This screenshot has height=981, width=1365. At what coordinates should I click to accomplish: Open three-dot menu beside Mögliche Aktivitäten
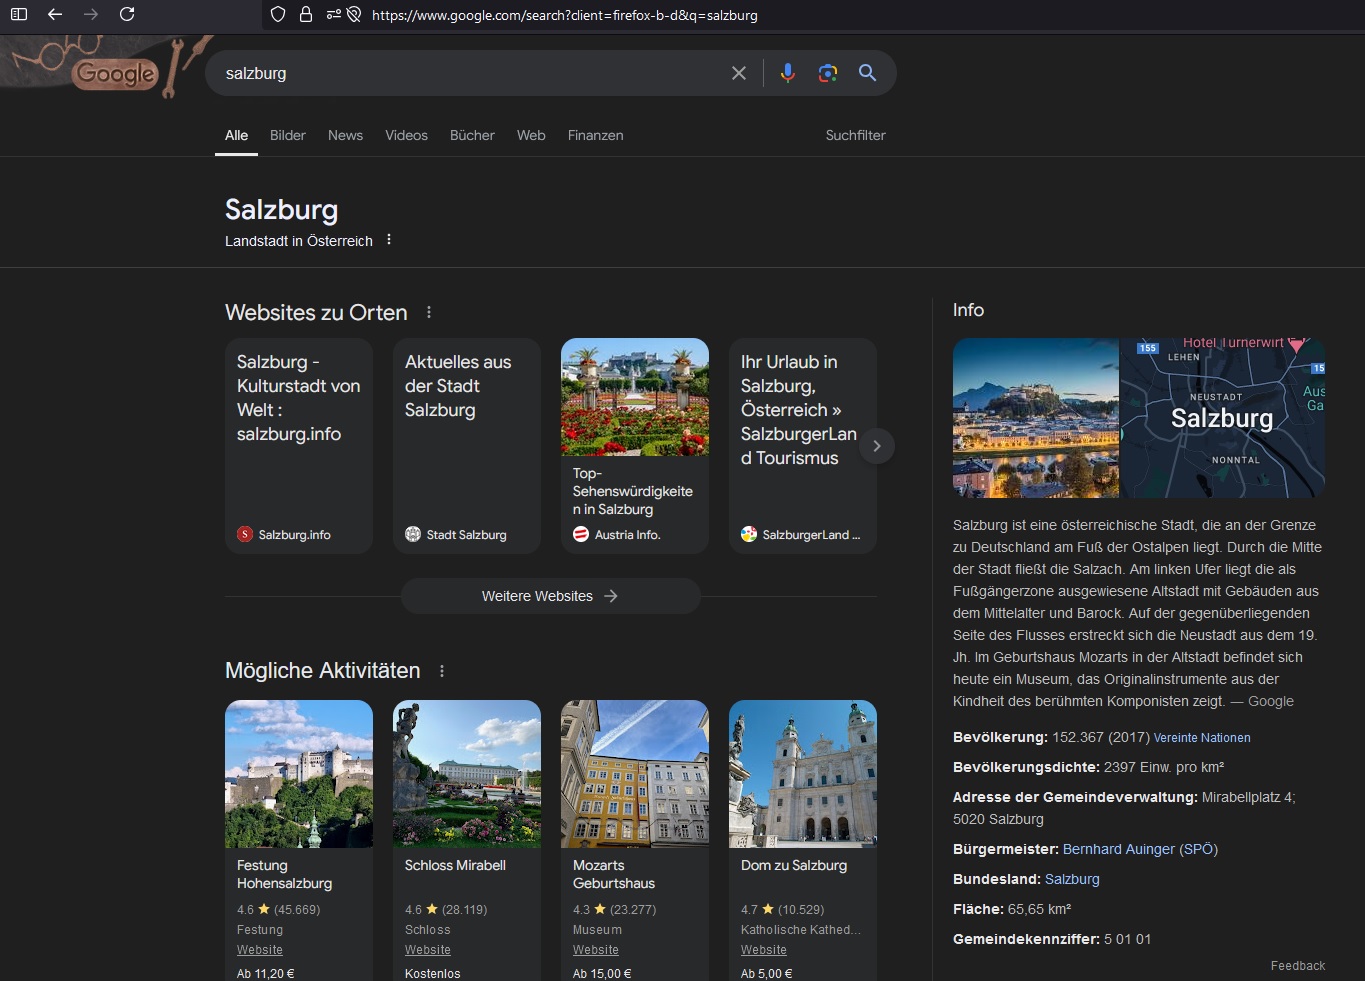(x=442, y=671)
